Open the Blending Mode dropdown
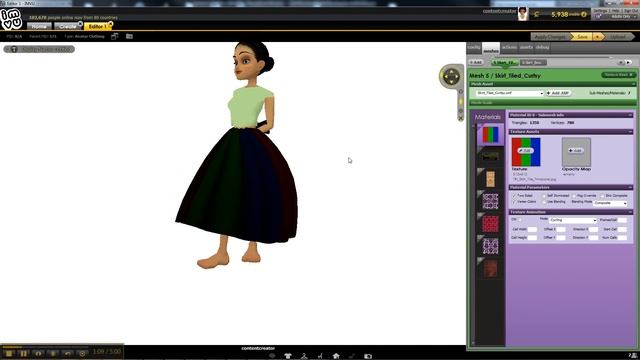The width and height of the screenshot is (640, 360). (x=610, y=203)
